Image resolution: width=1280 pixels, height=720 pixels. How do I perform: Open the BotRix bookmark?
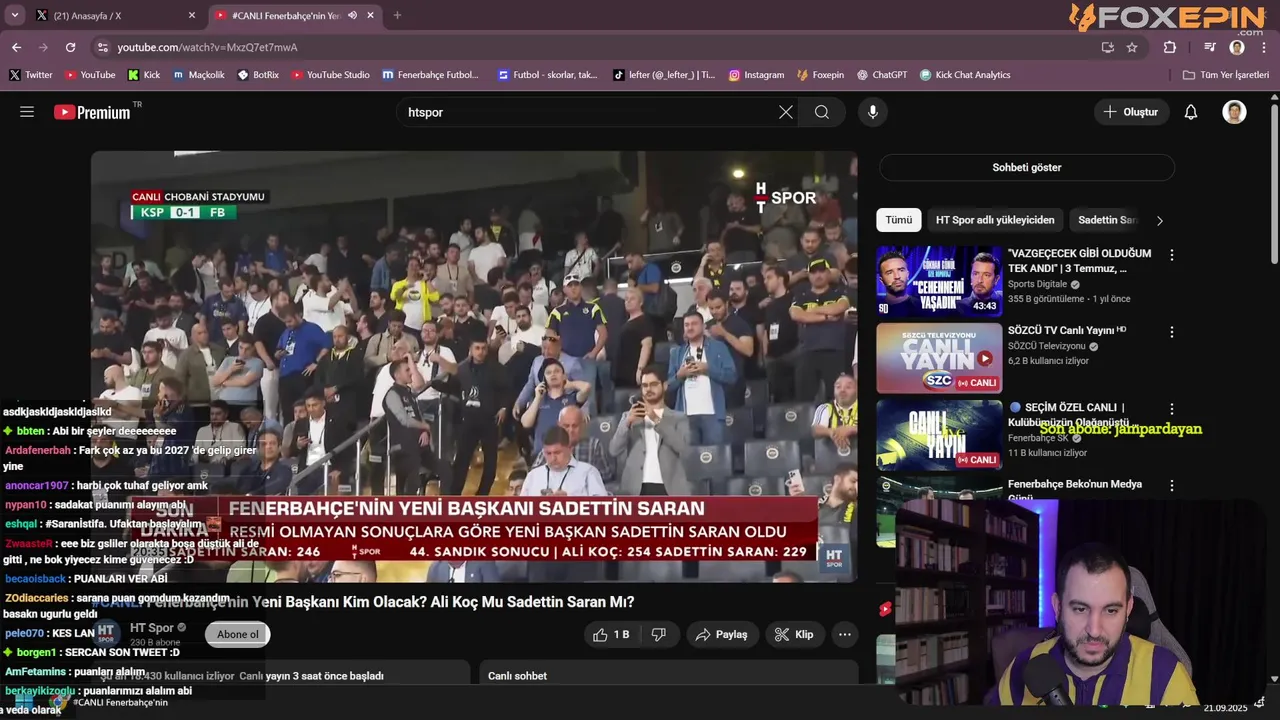click(x=258, y=75)
